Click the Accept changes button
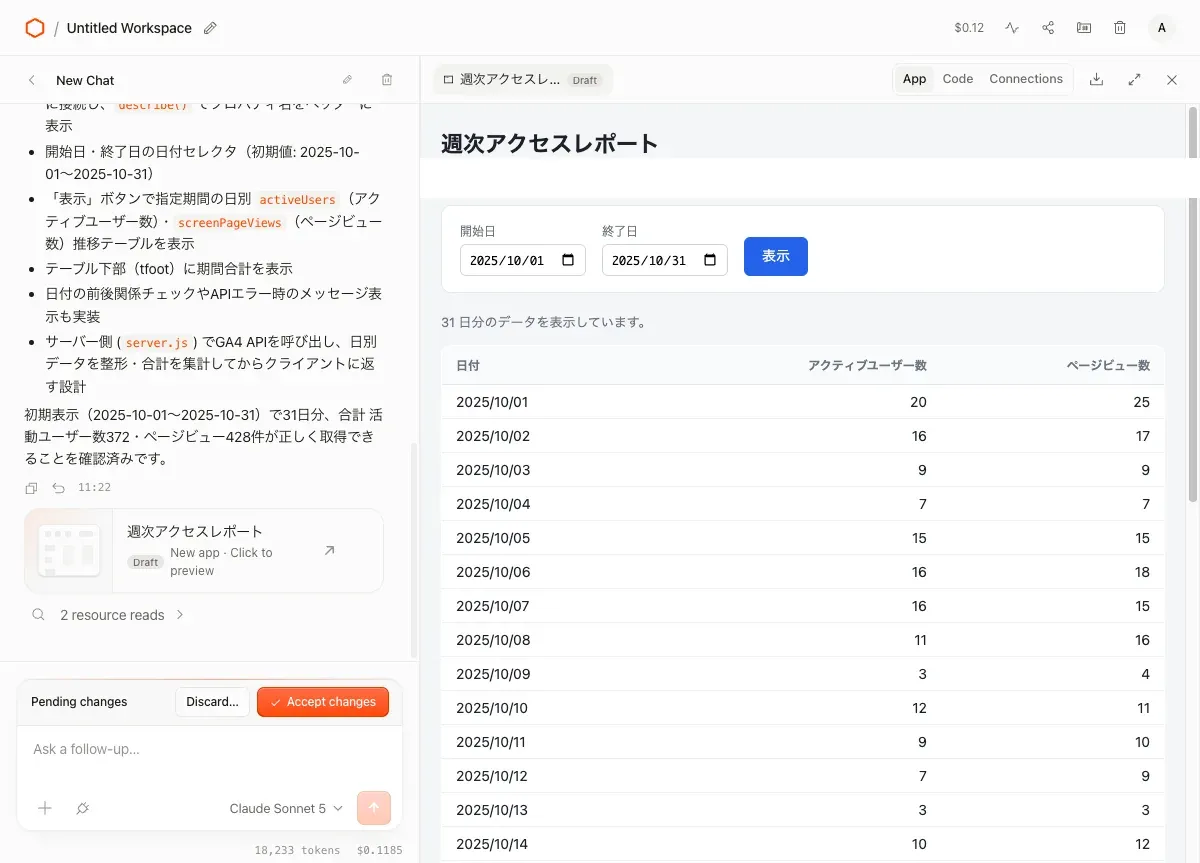Screen dimensions: 1200x863 (323, 702)
